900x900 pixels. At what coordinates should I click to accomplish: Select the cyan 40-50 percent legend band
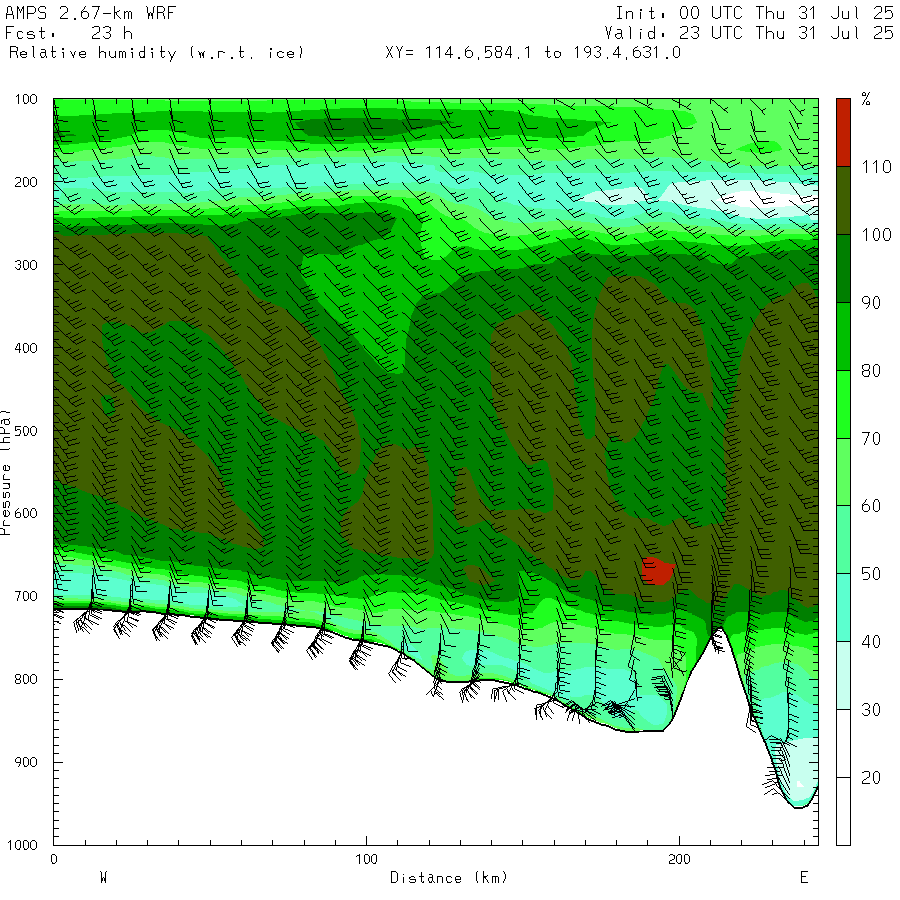click(x=843, y=607)
